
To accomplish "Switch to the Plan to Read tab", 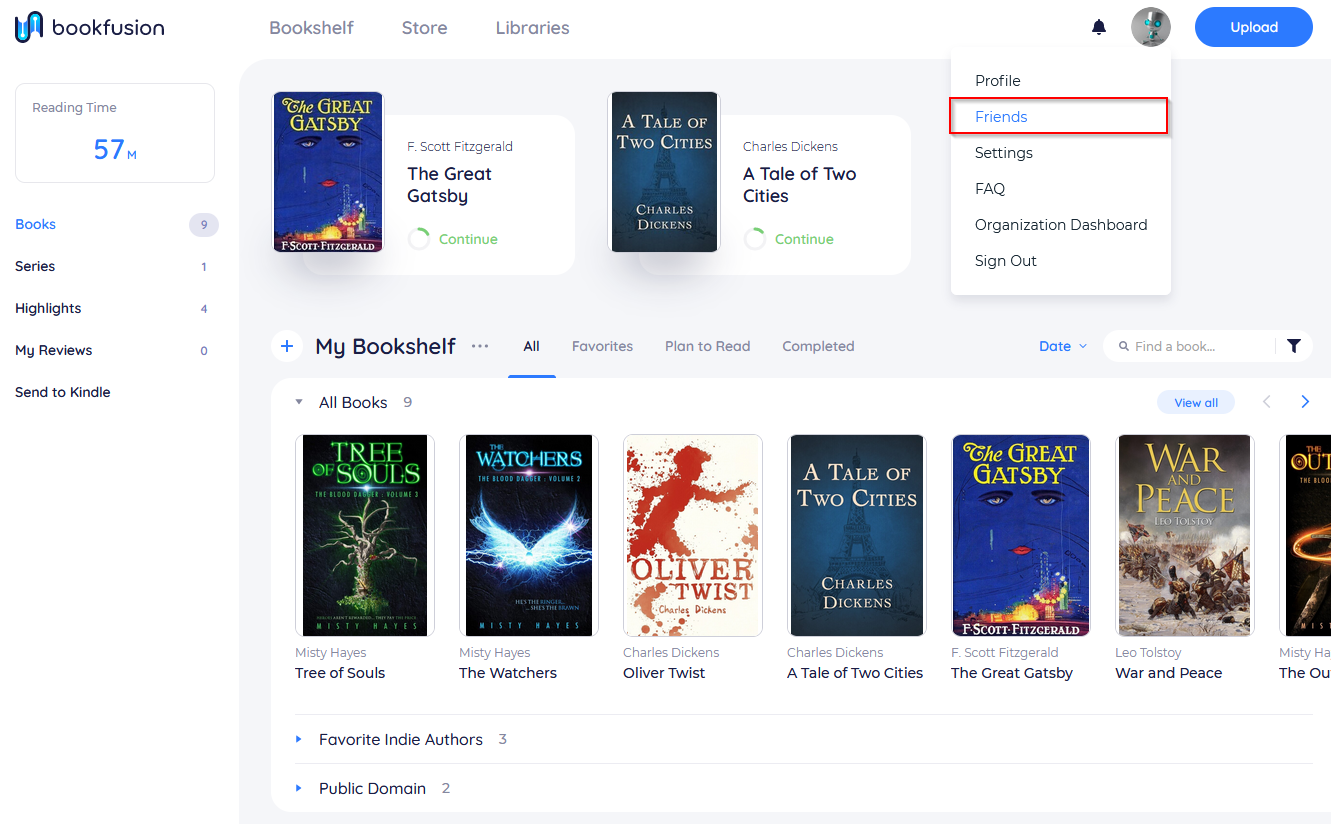I will 707,346.
